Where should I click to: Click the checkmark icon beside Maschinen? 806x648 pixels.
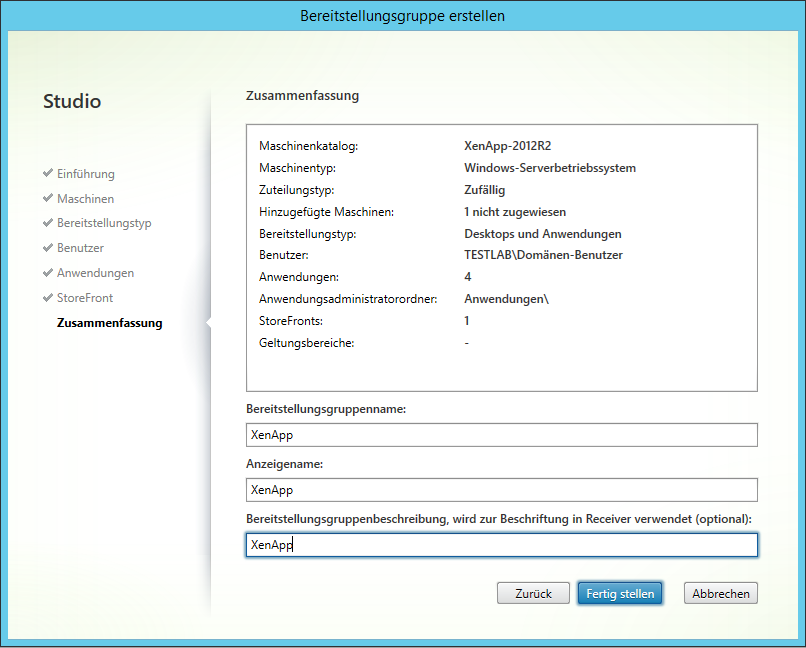tap(48, 198)
